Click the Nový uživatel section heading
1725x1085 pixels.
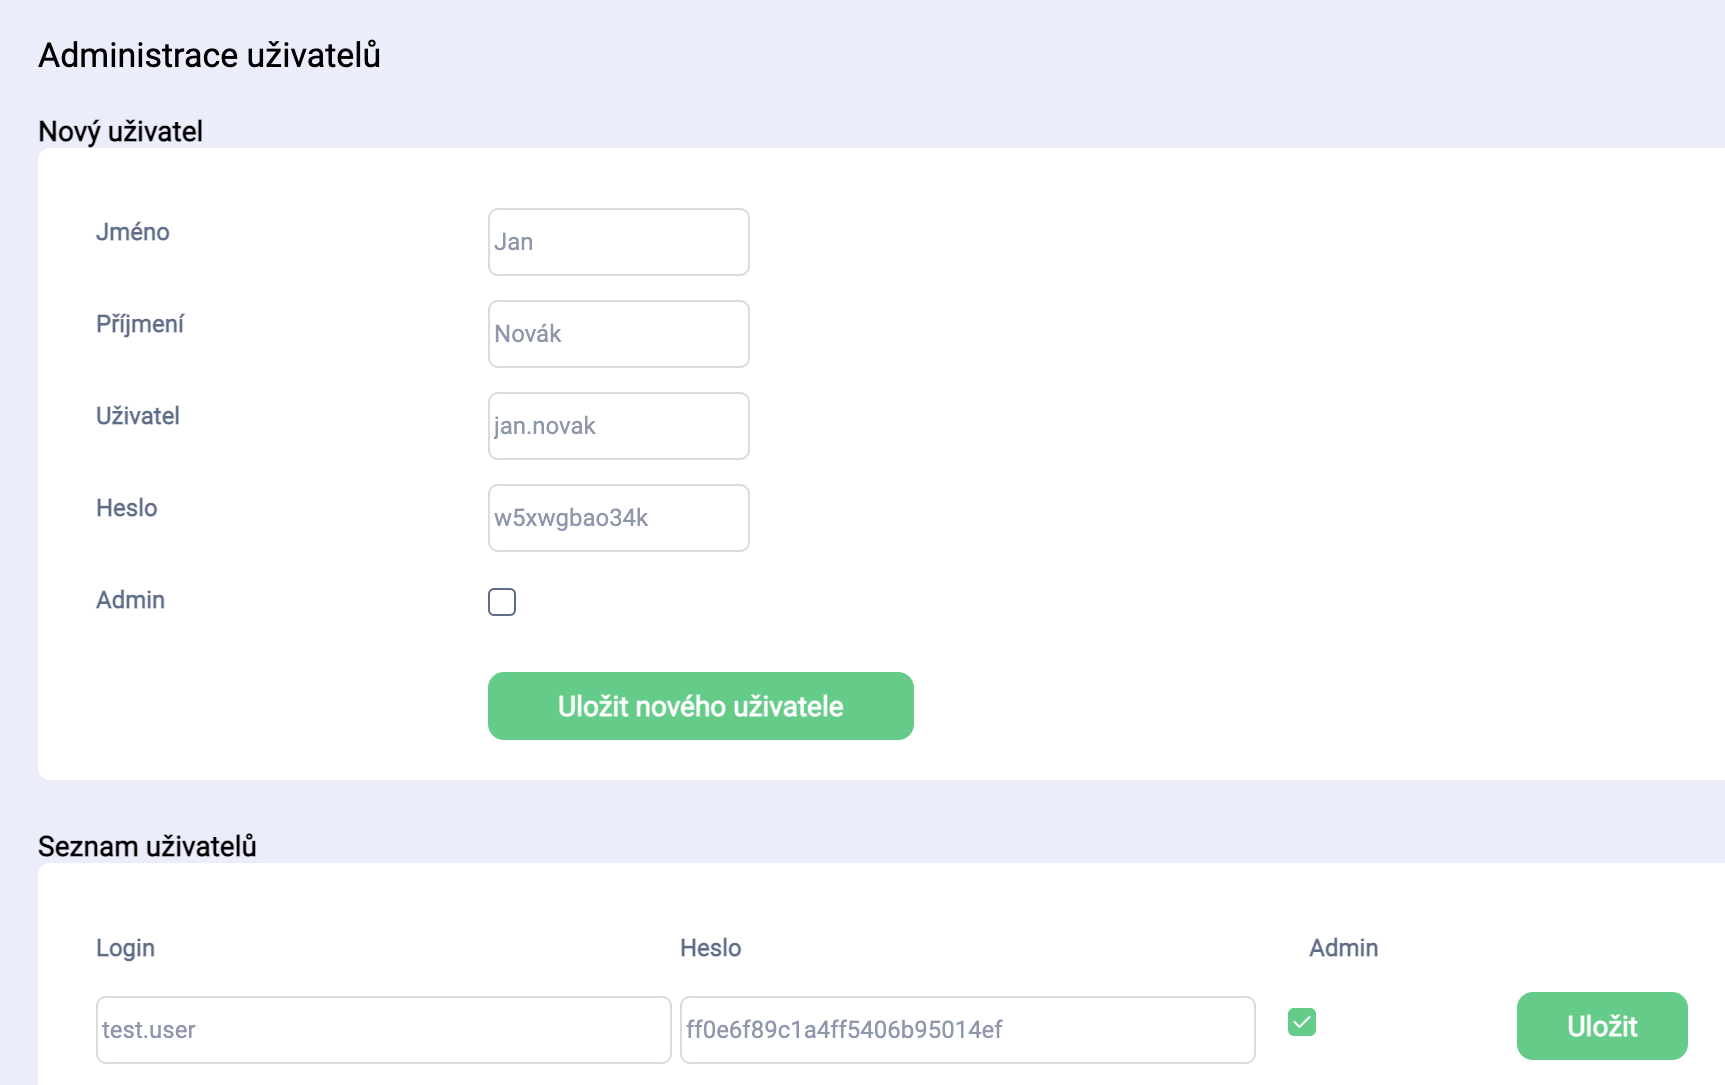[x=120, y=131]
